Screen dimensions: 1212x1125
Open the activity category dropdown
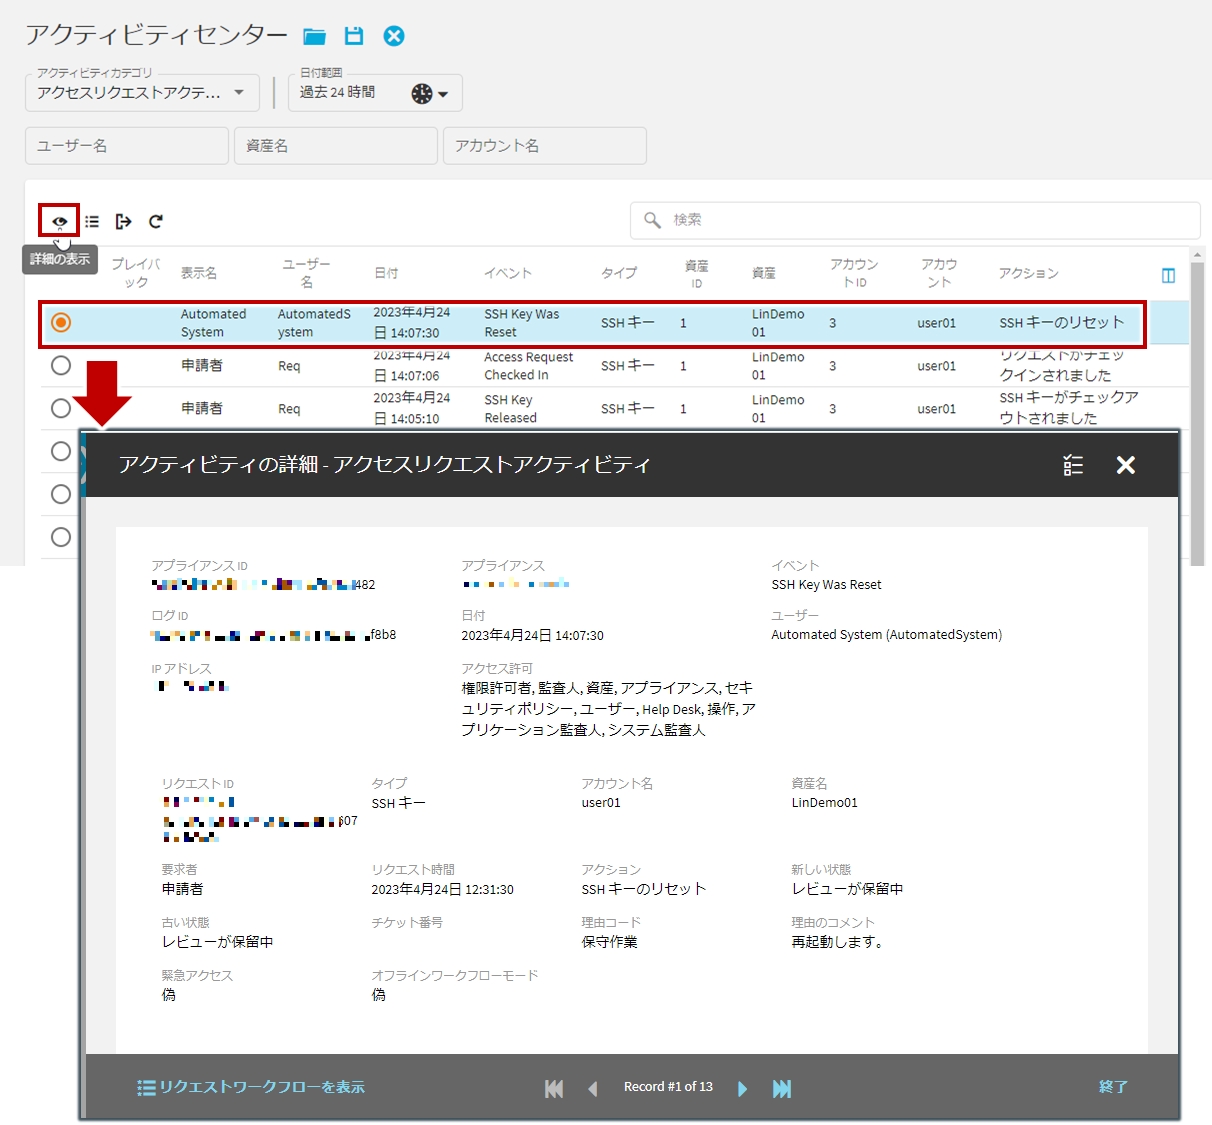142,92
